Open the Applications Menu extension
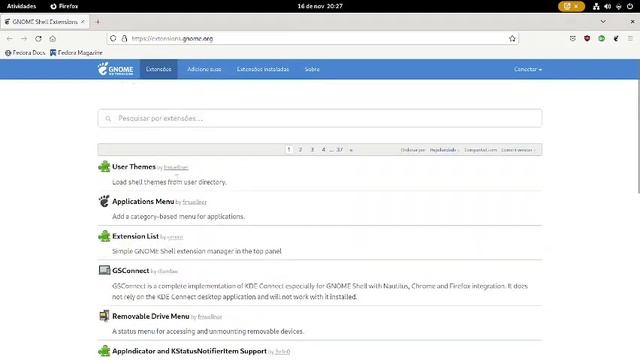 click(143, 201)
